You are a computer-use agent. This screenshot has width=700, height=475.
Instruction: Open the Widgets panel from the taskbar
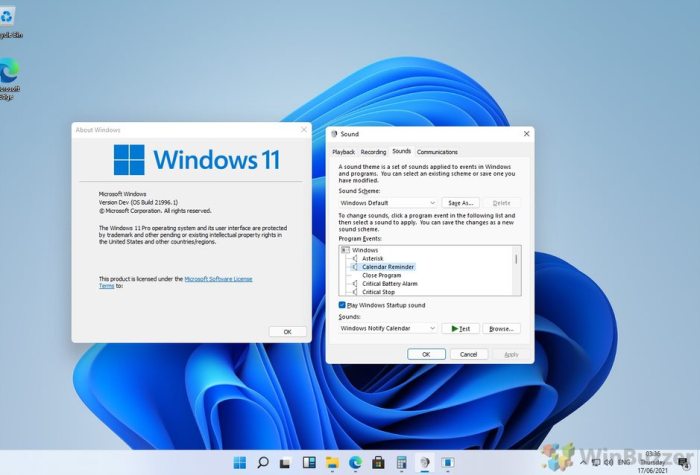[x=309, y=462]
